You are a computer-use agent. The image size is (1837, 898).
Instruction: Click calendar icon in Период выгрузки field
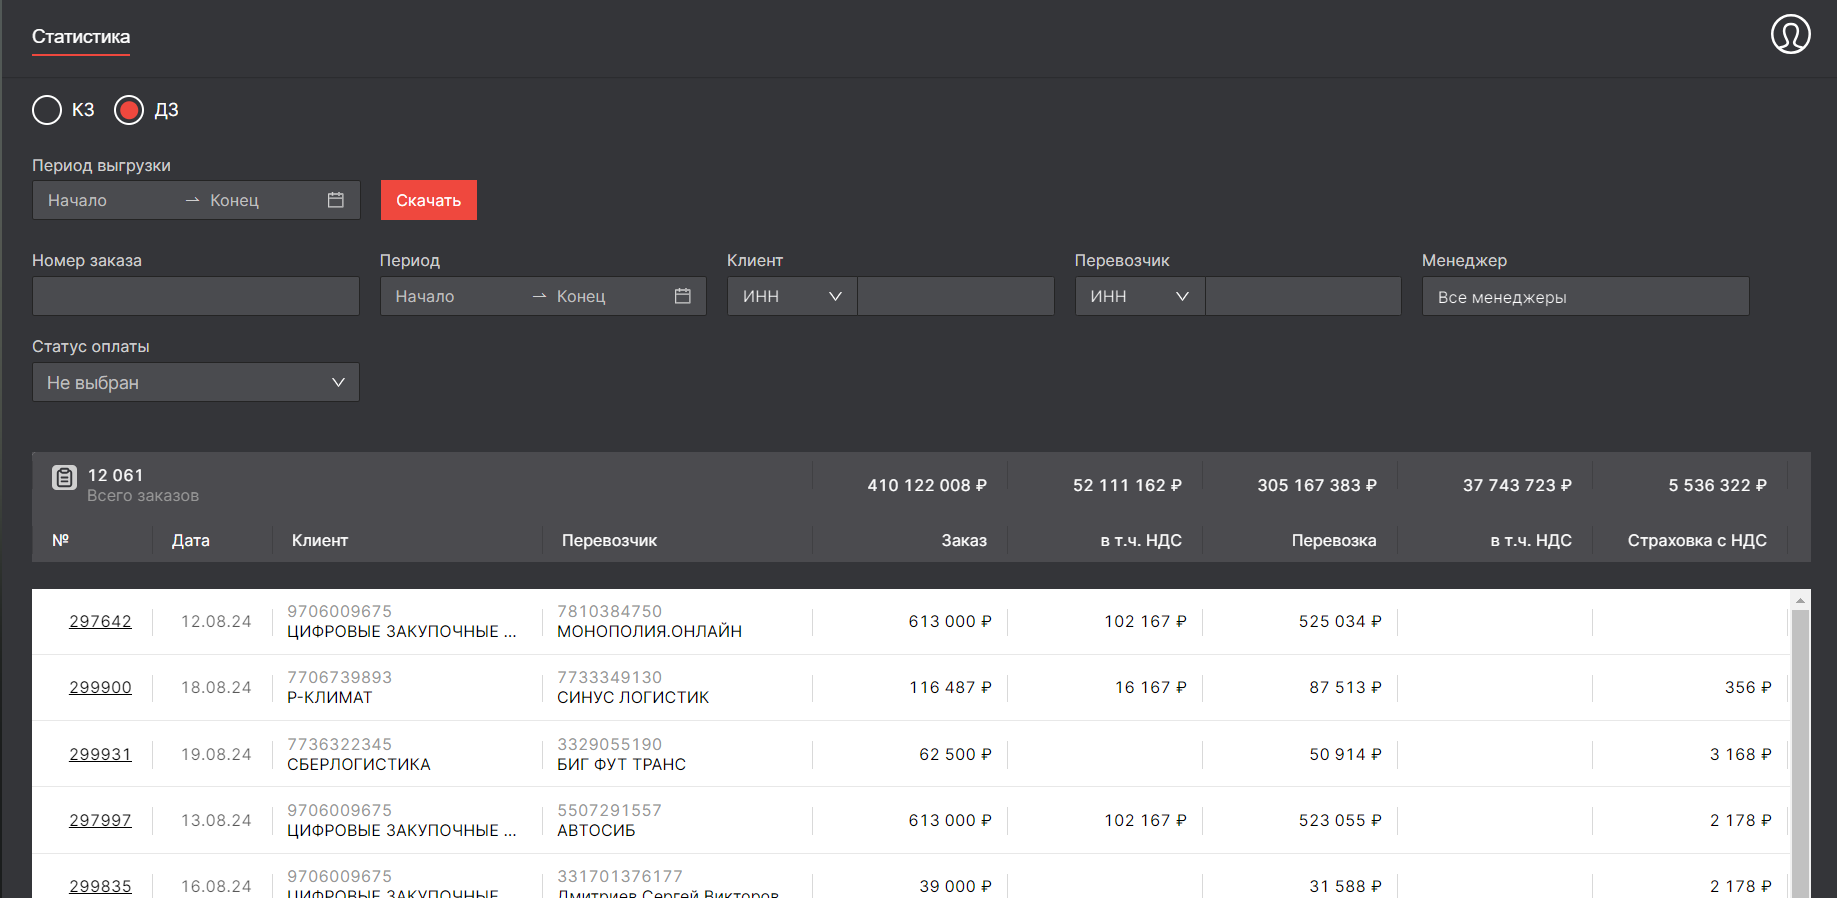click(x=336, y=200)
